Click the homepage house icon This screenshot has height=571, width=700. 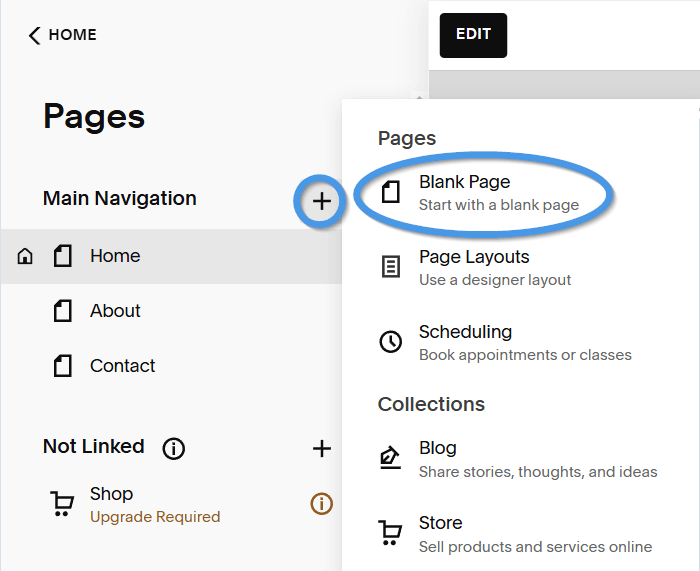26,257
